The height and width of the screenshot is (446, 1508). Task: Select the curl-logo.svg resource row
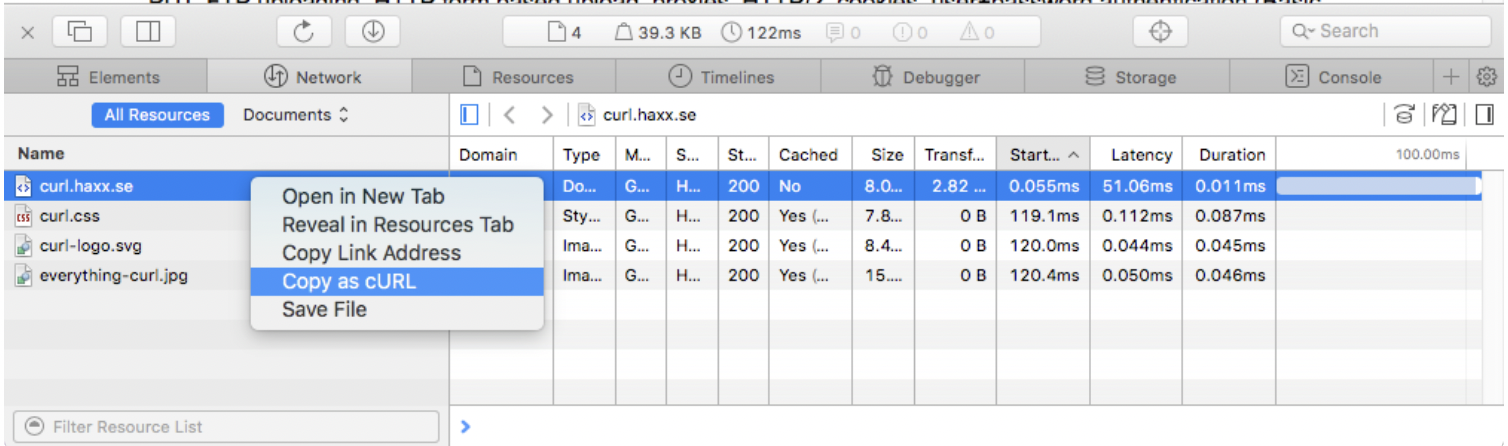(85, 246)
